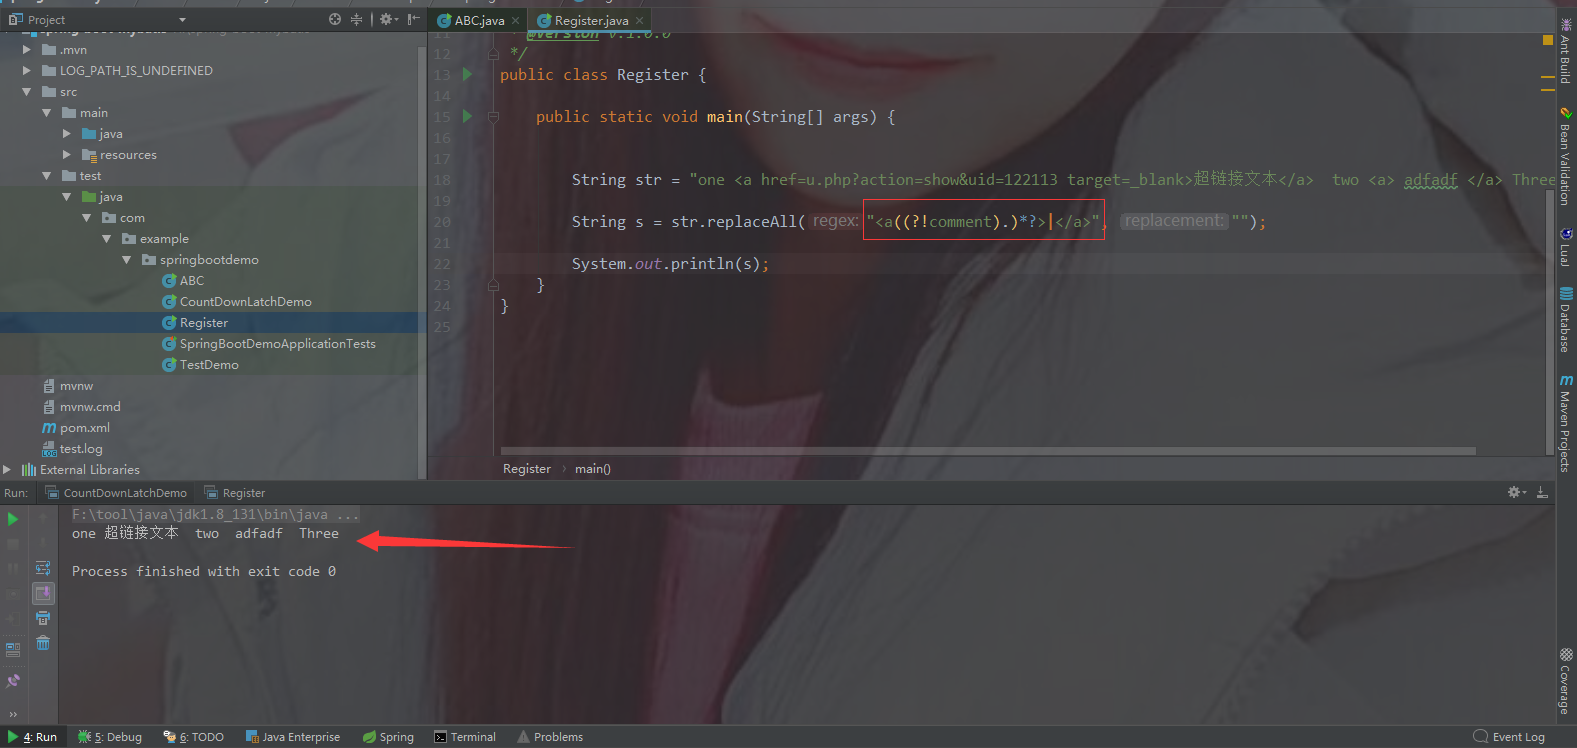
Task: Open the 5: Debug tool window
Action: click(x=110, y=737)
